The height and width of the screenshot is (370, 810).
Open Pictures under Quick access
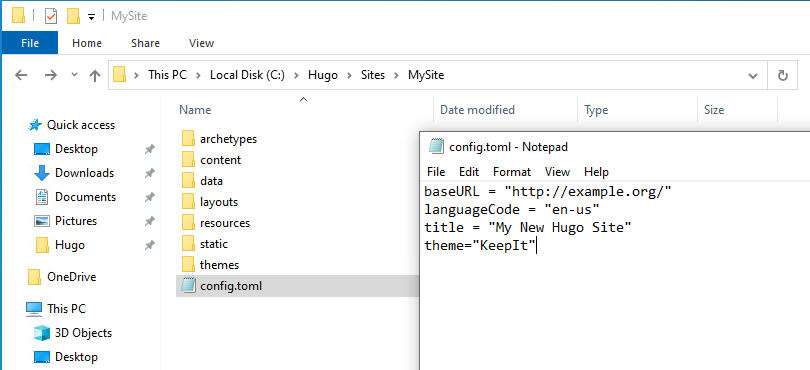click(76, 221)
